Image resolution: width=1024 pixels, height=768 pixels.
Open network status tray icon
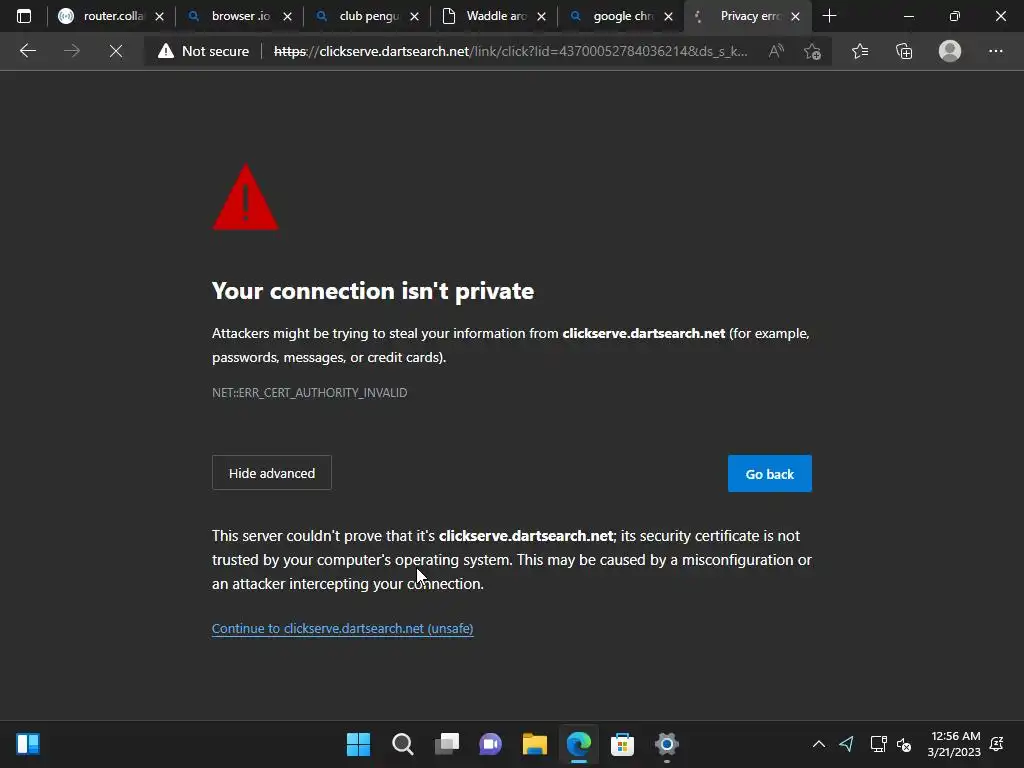pos(878,744)
